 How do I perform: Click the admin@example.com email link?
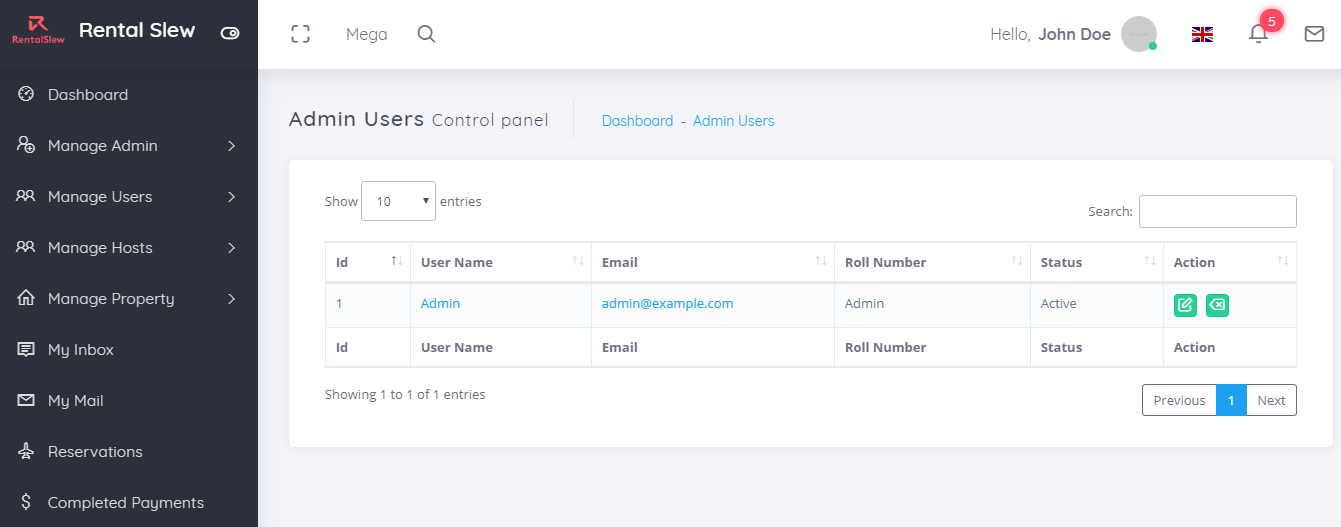coord(667,303)
